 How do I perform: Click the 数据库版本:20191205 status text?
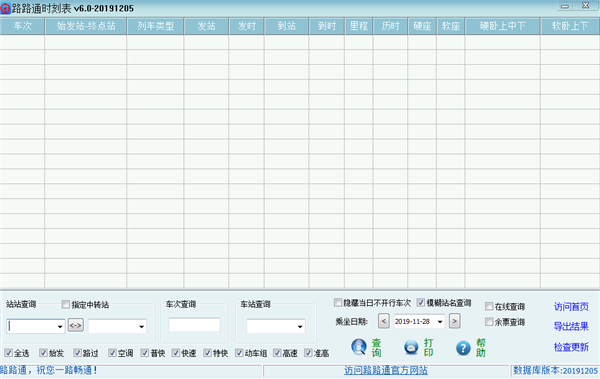click(x=555, y=371)
